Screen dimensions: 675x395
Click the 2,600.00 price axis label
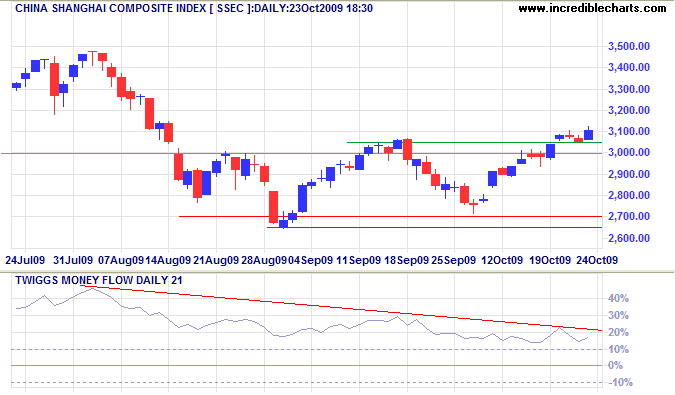[x=629, y=238]
